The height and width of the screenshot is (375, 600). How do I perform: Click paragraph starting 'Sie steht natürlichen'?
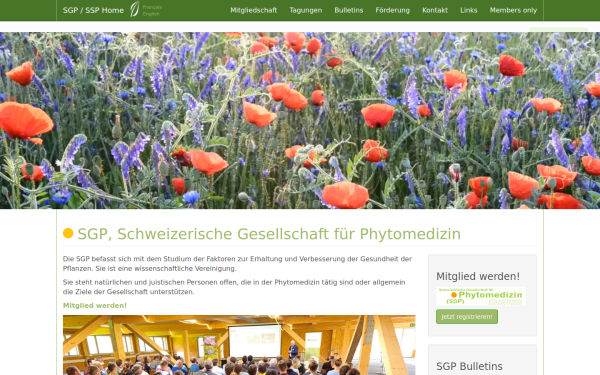[x=234, y=287]
